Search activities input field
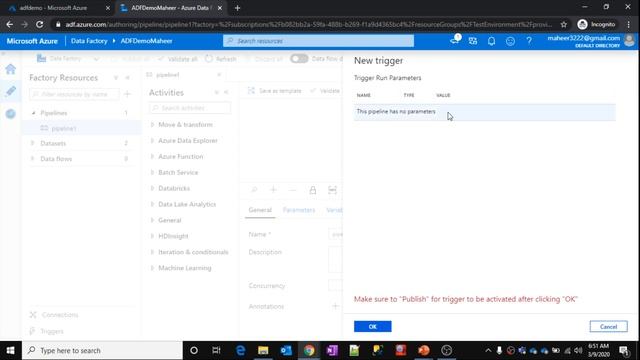The image size is (640, 360). 190,108
